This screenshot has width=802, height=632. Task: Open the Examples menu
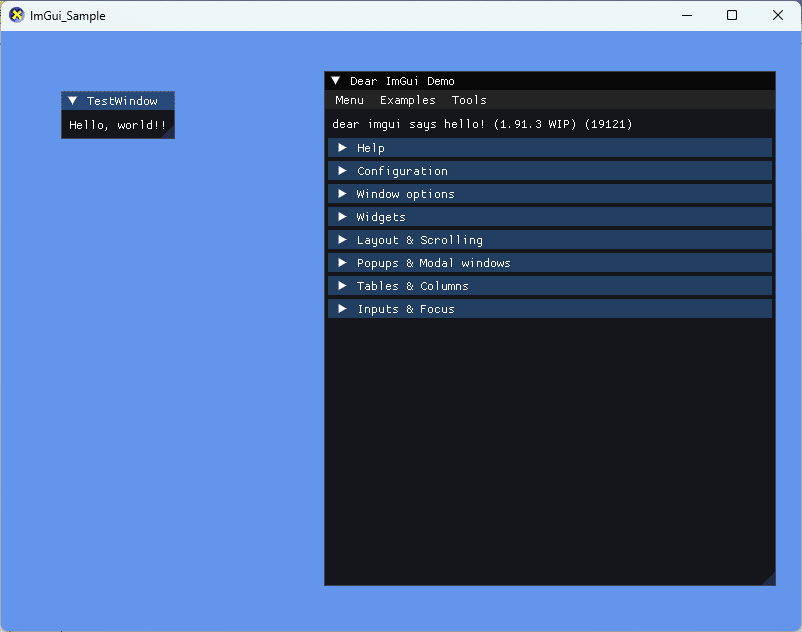tap(406, 100)
